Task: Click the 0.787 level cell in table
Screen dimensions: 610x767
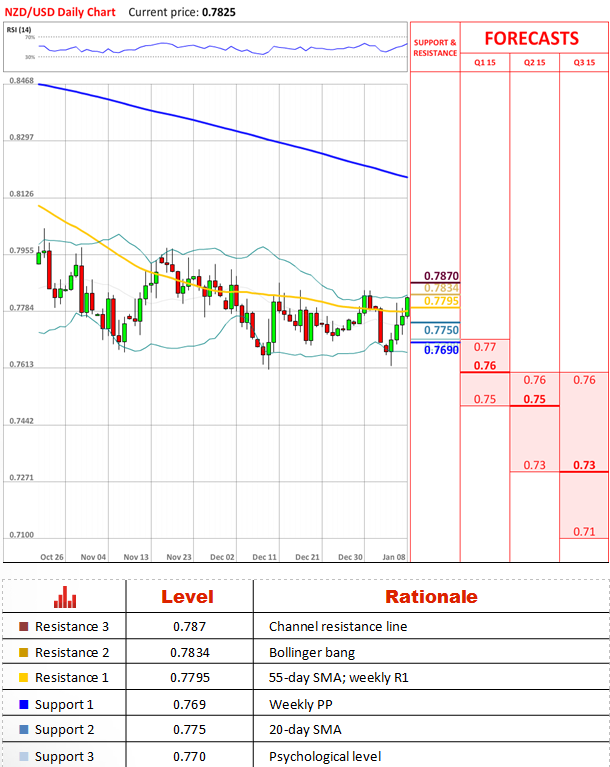Action: (190, 627)
